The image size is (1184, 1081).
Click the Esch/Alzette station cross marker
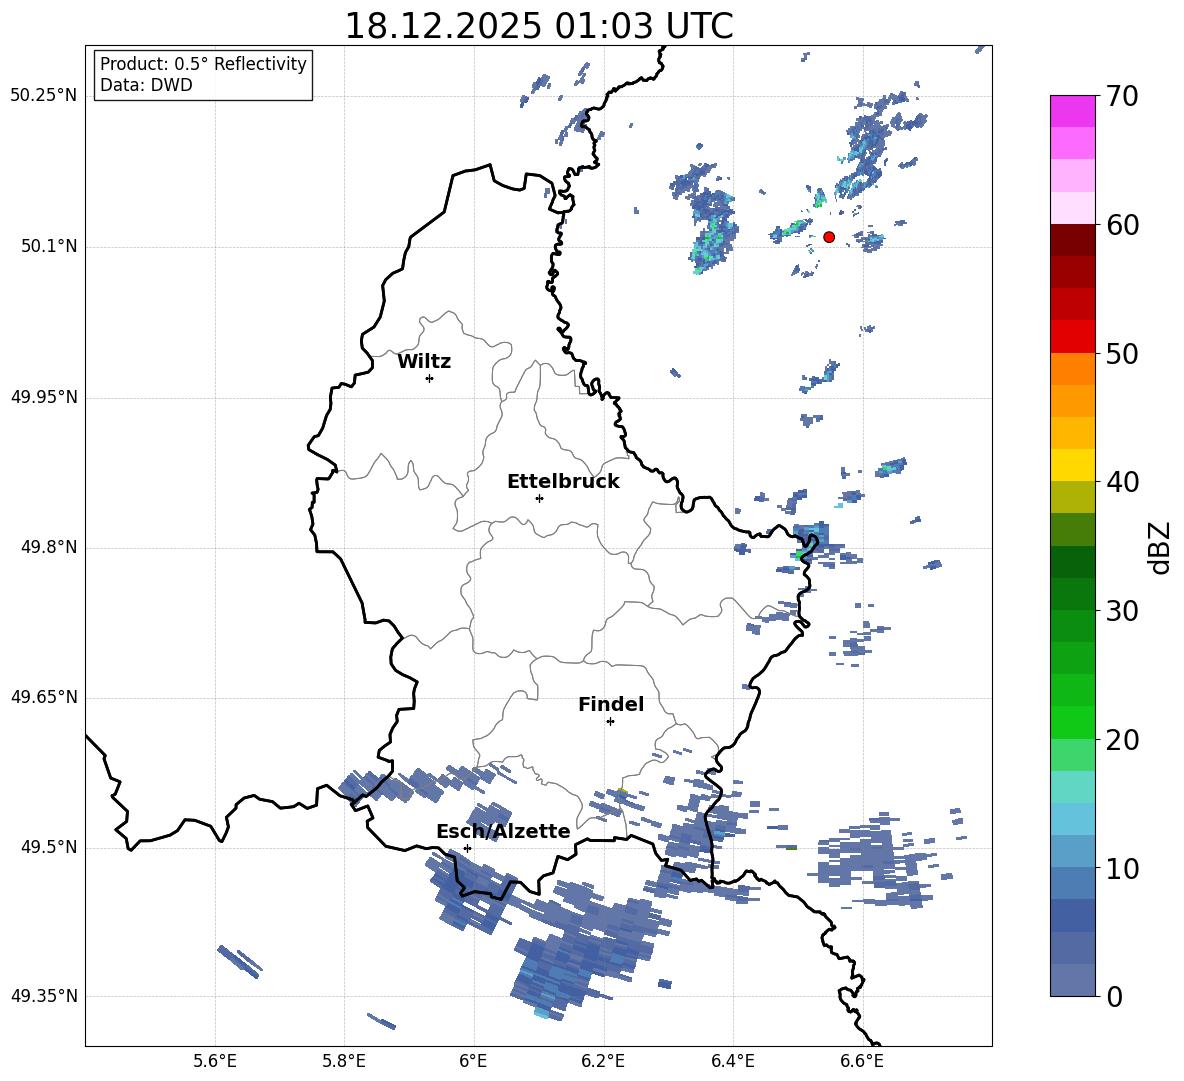(x=467, y=848)
